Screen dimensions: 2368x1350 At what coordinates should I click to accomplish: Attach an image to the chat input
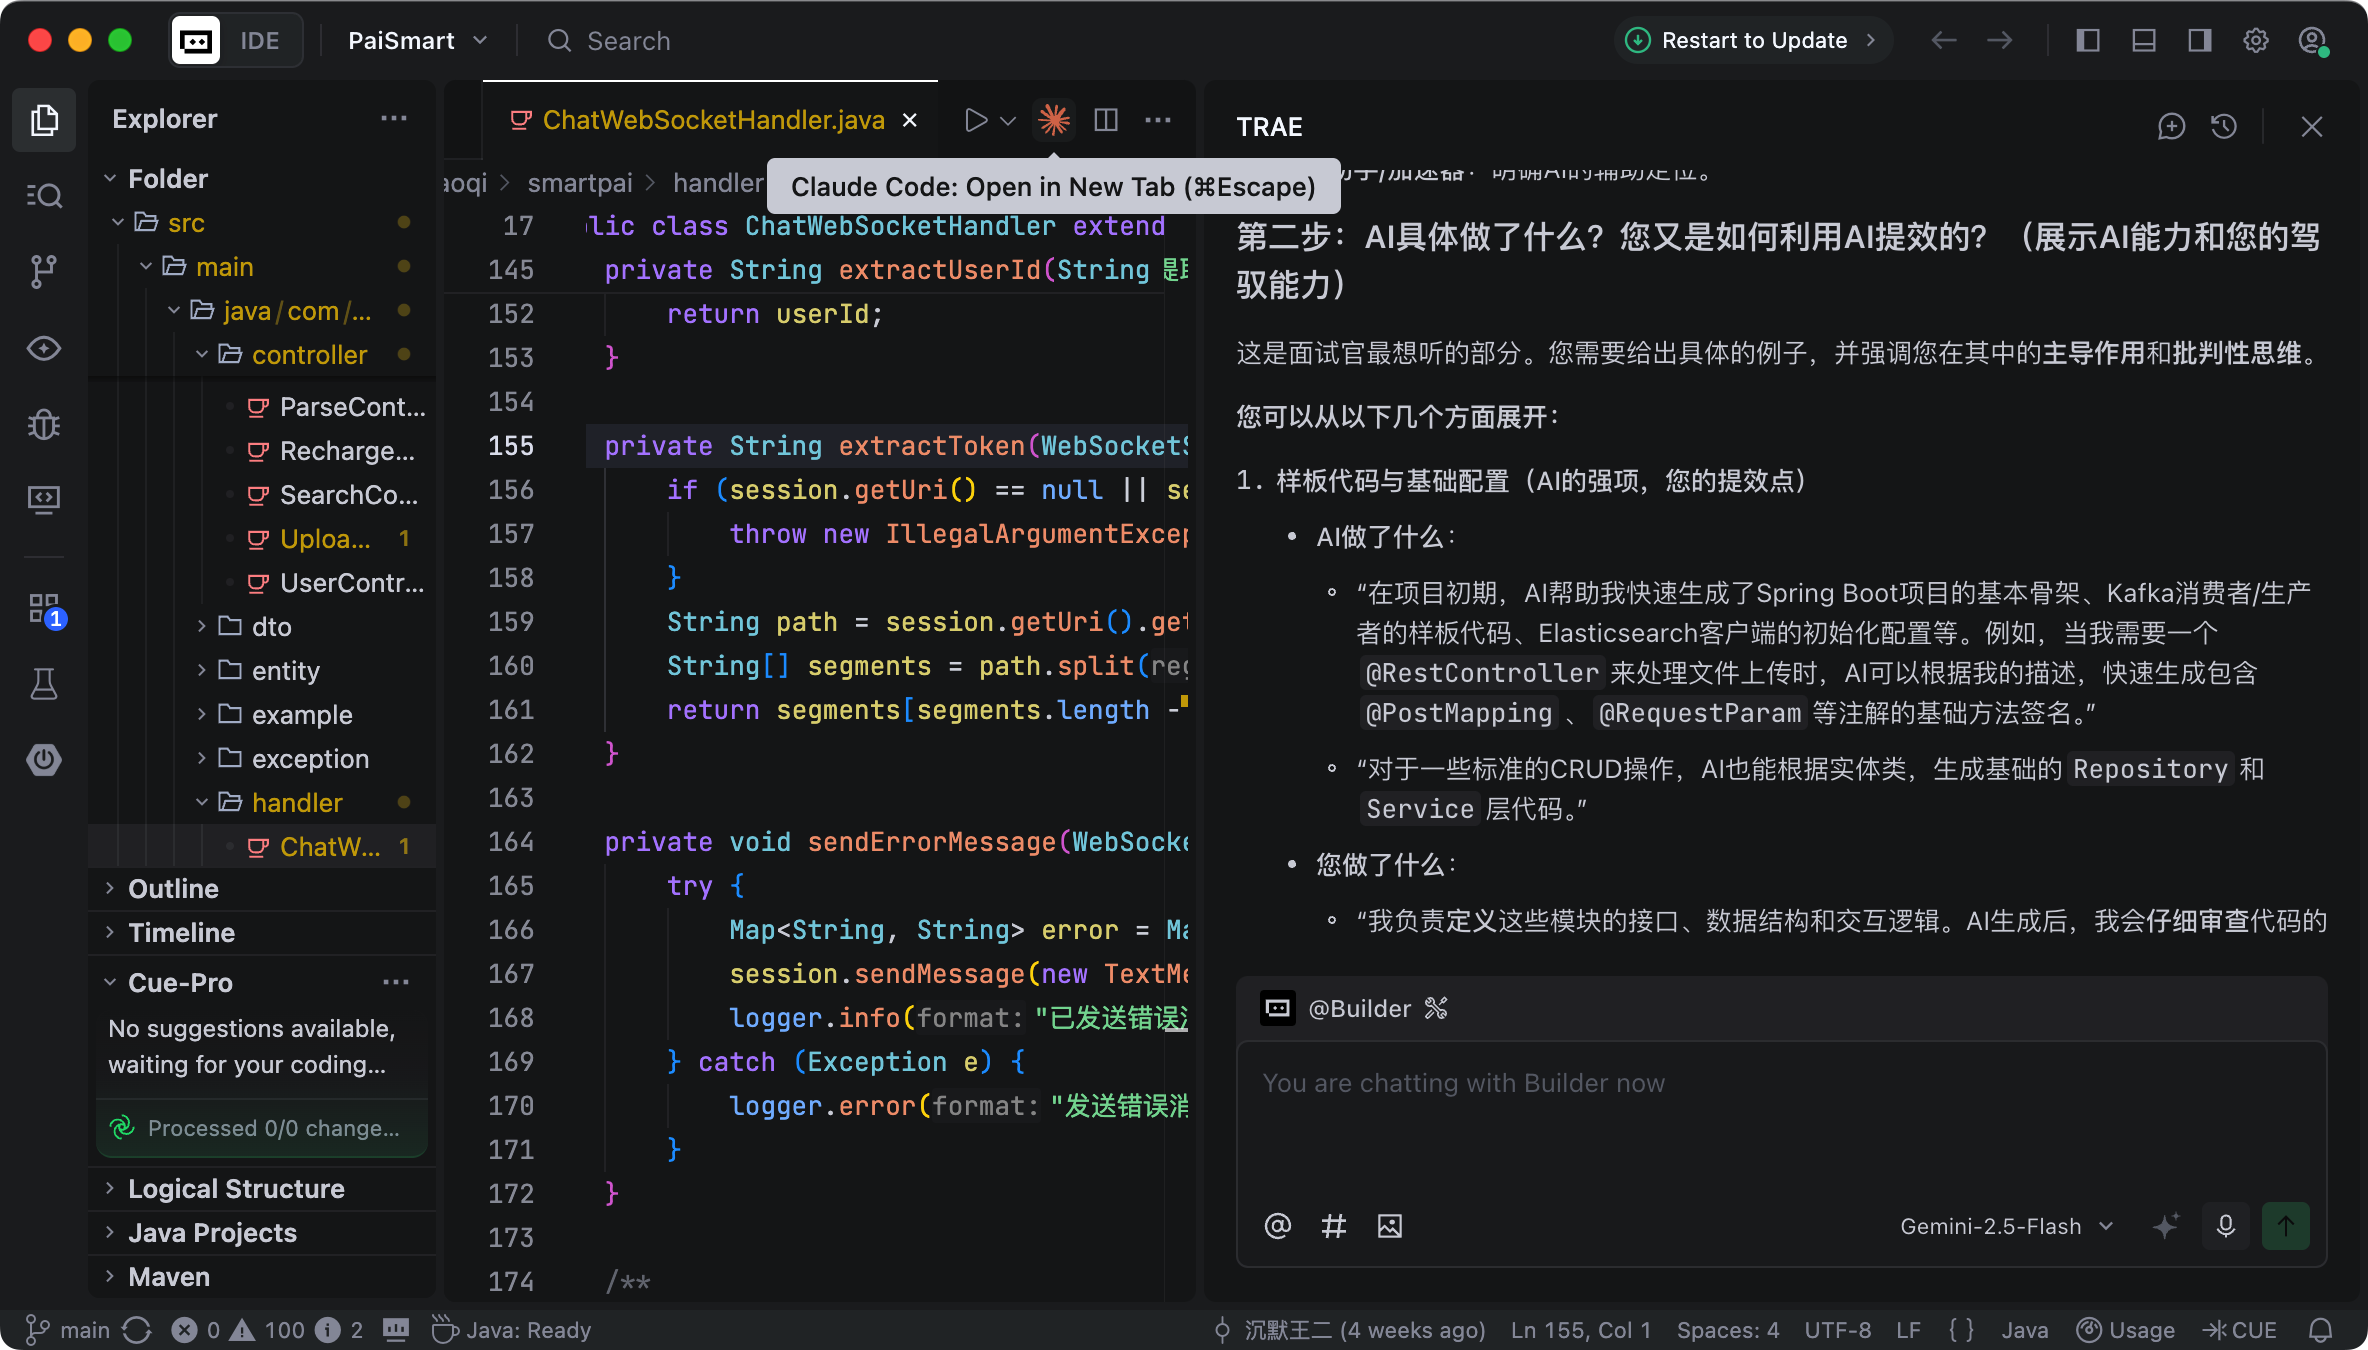click(x=1390, y=1226)
